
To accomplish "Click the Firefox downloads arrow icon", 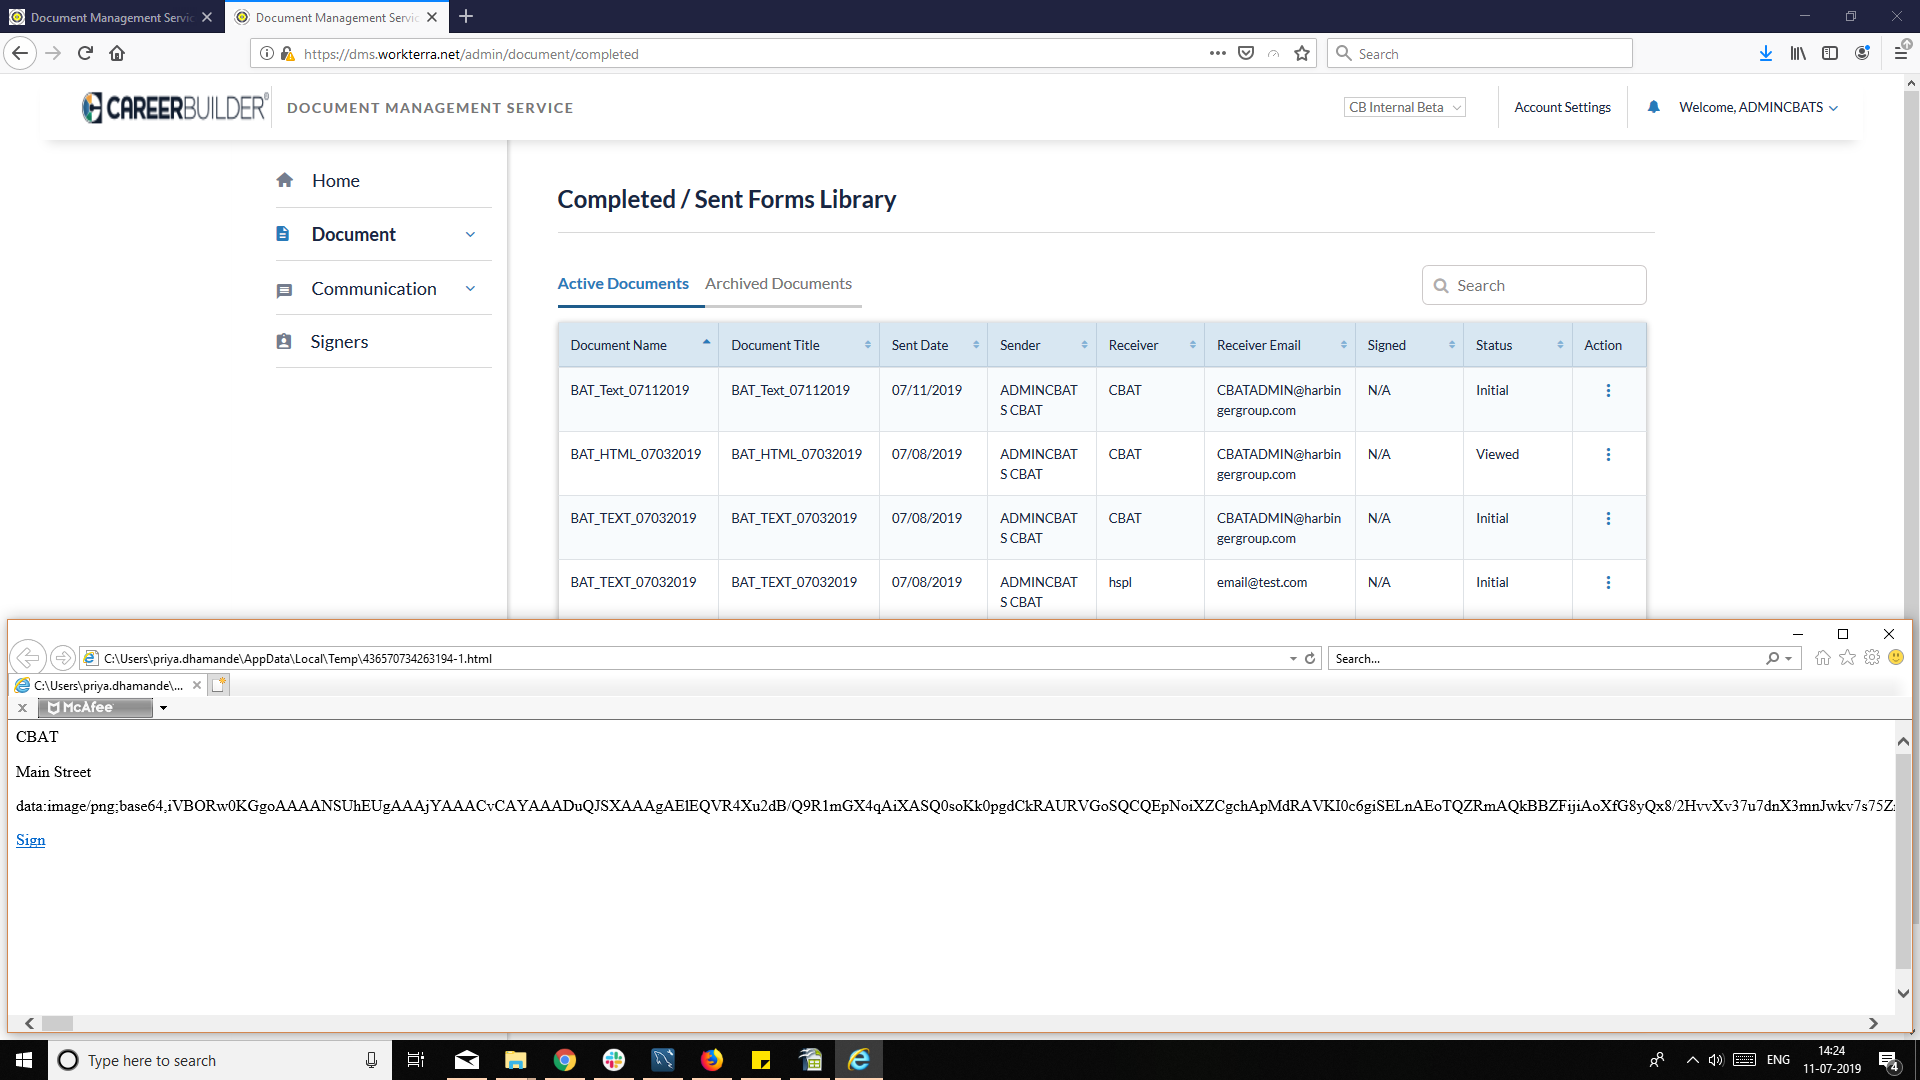I will pos(1765,54).
